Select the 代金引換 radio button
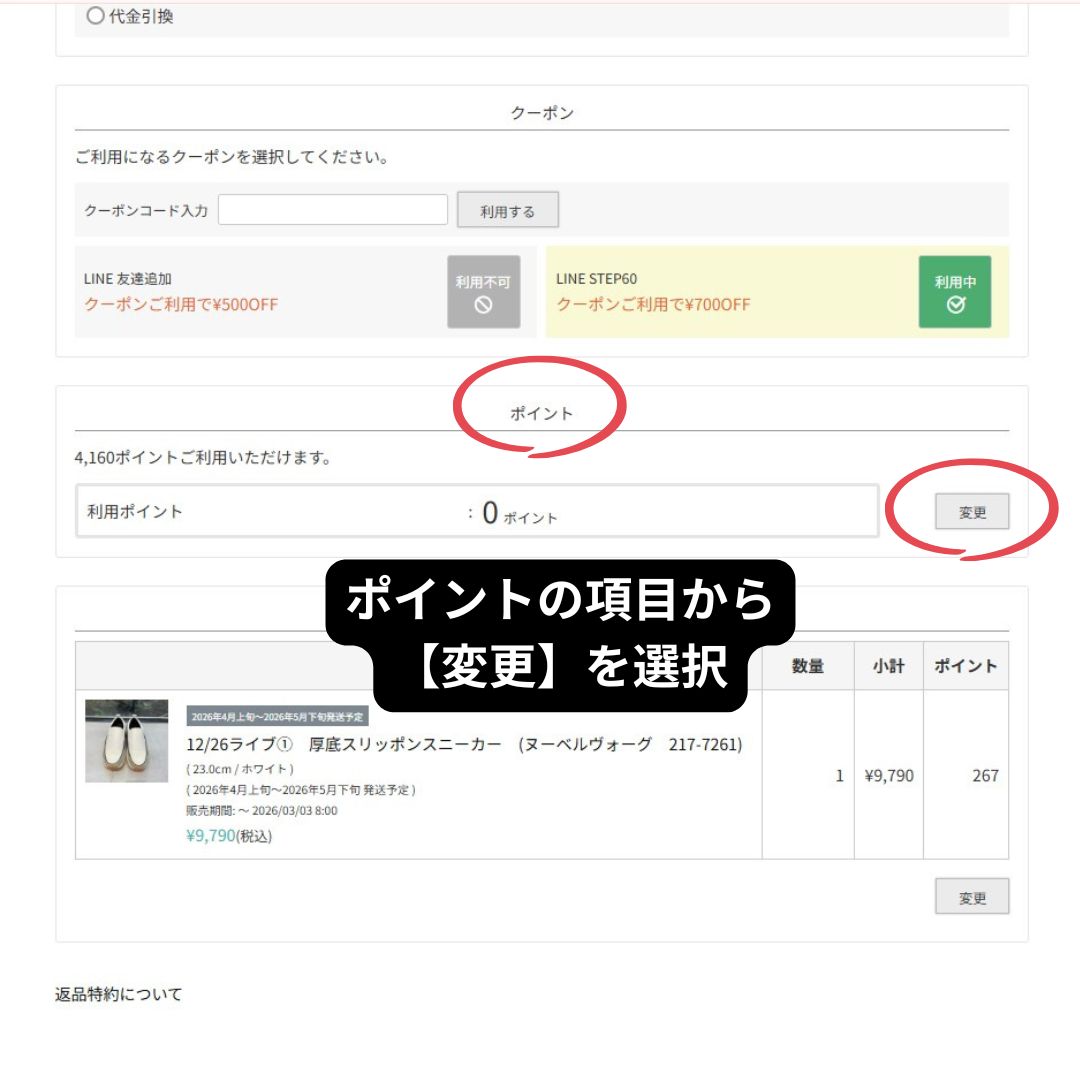The height and width of the screenshot is (1080, 1080). pos(96,16)
